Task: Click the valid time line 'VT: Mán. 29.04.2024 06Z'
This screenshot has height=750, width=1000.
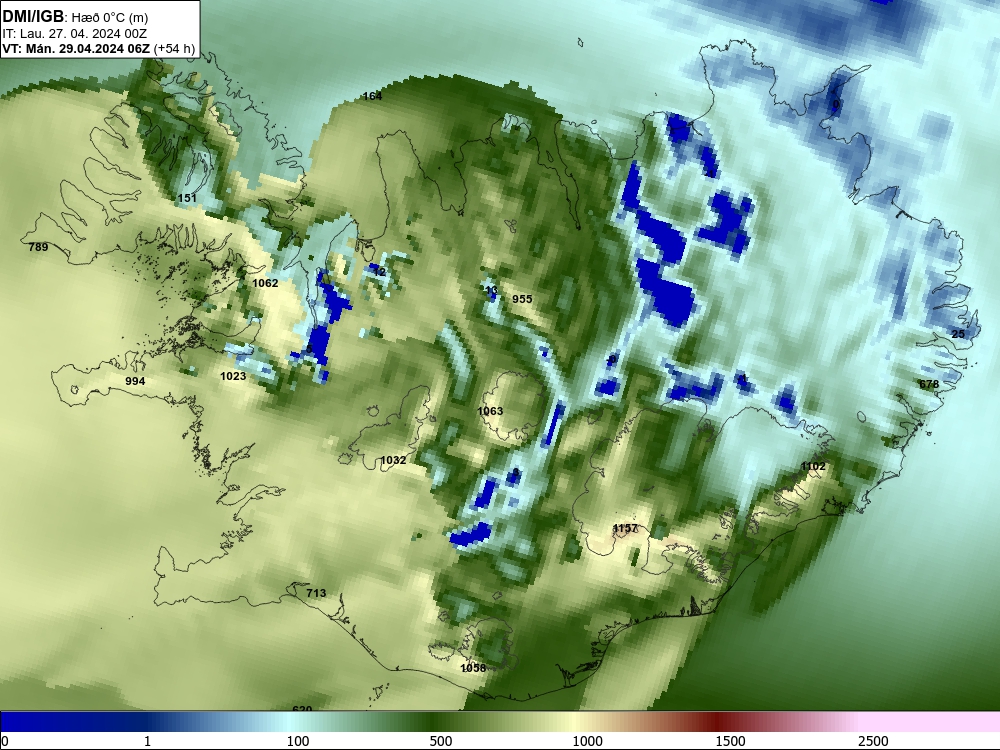Action: (78, 49)
